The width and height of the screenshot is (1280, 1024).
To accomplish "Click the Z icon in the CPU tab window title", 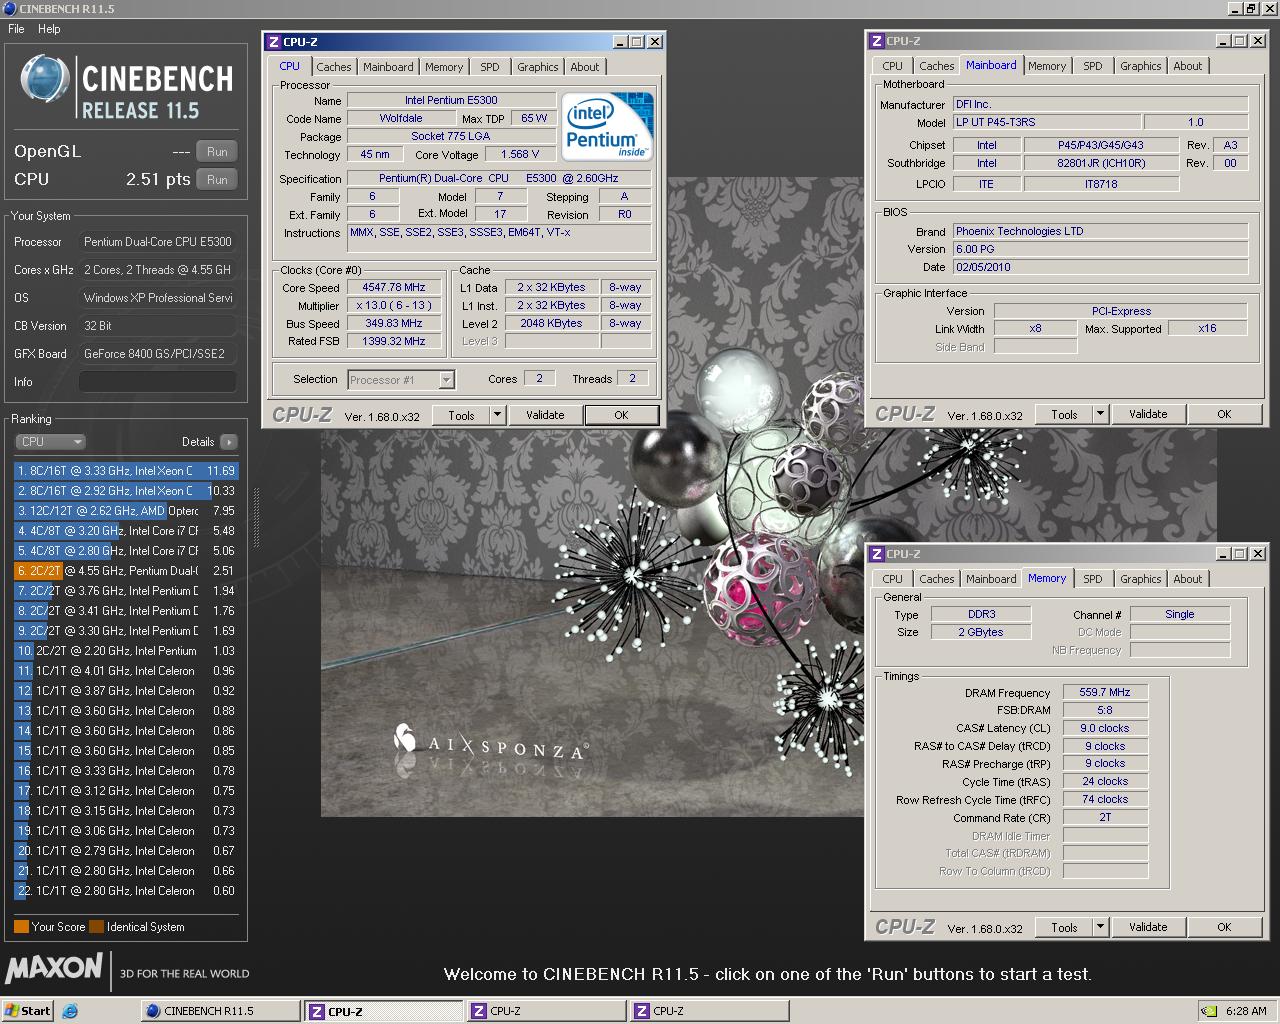I will tap(273, 42).
